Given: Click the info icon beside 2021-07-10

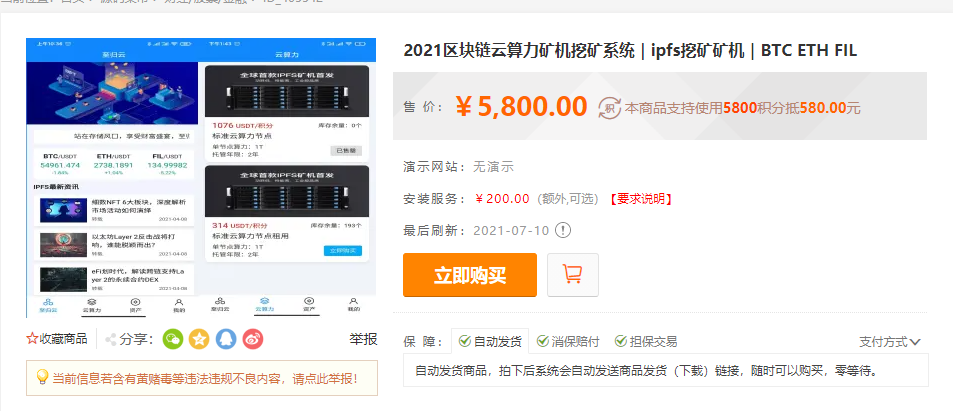Looking at the screenshot, I should 564,230.
